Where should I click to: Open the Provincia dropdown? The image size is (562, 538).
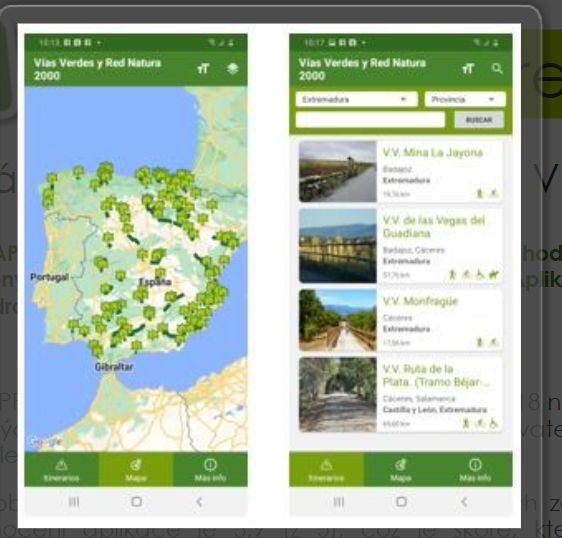click(465, 99)
